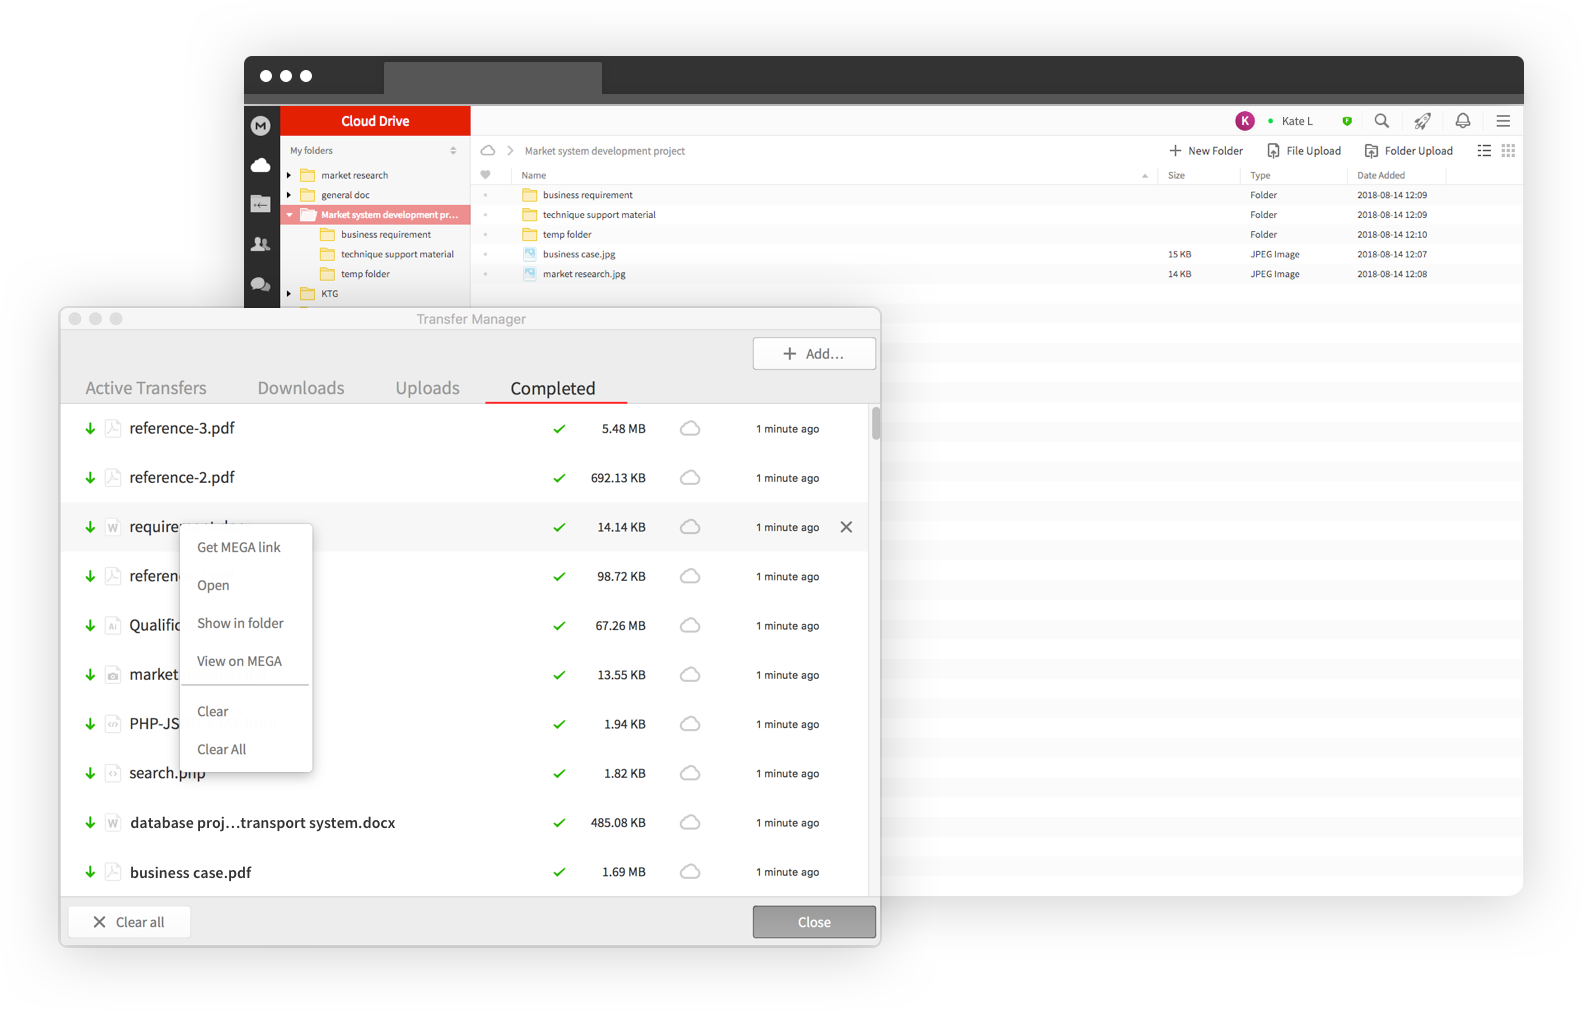Image resolution: width=1584 pixels, height=1010 pixels.
Task: Open the My folders sort dropdown
Action: pos(453,151)
